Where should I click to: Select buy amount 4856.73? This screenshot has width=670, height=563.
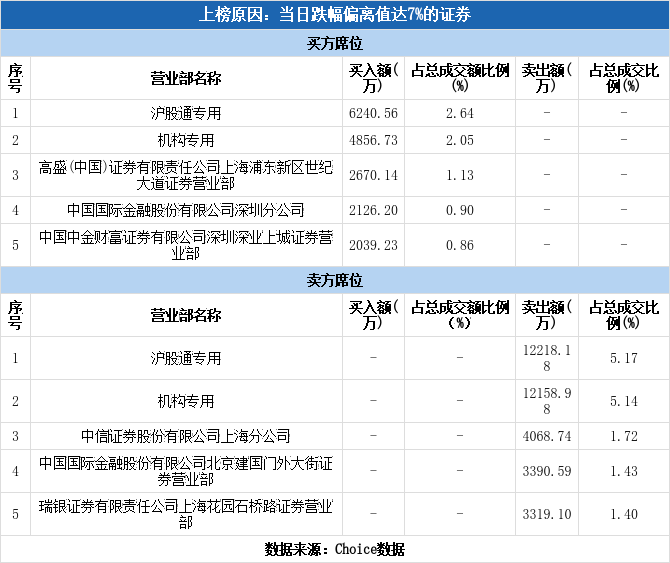click(x=373, y=140)
